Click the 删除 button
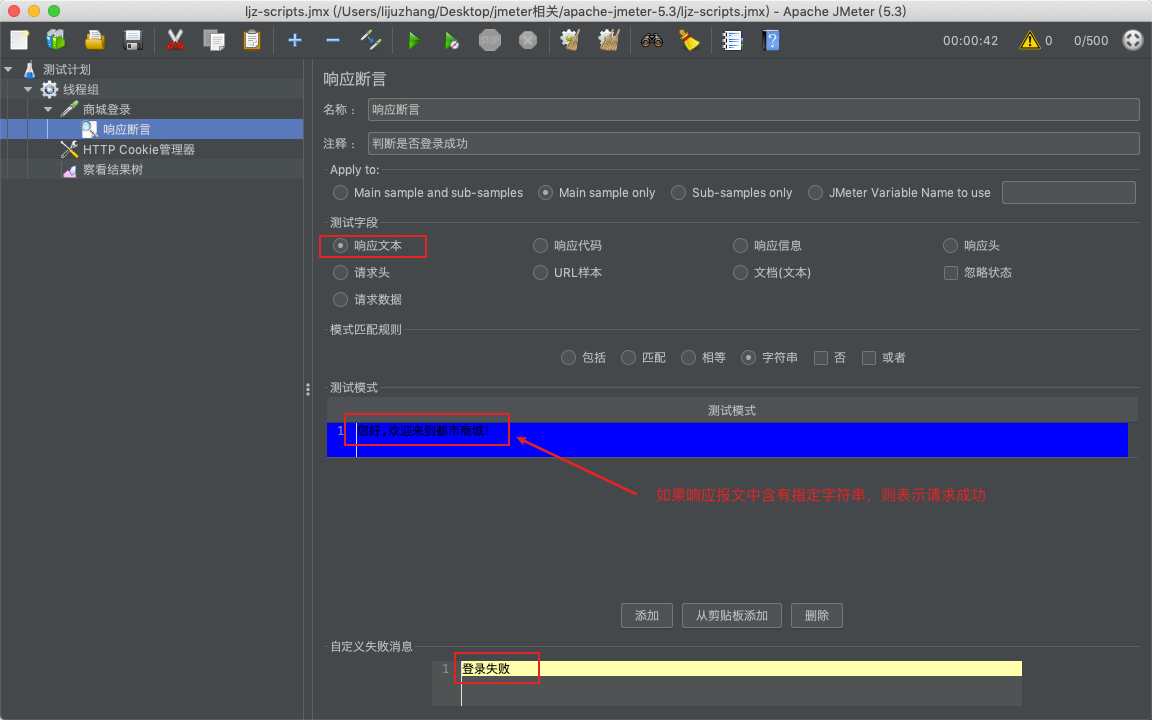The image size is (1152, 720). tap(817, 616)
